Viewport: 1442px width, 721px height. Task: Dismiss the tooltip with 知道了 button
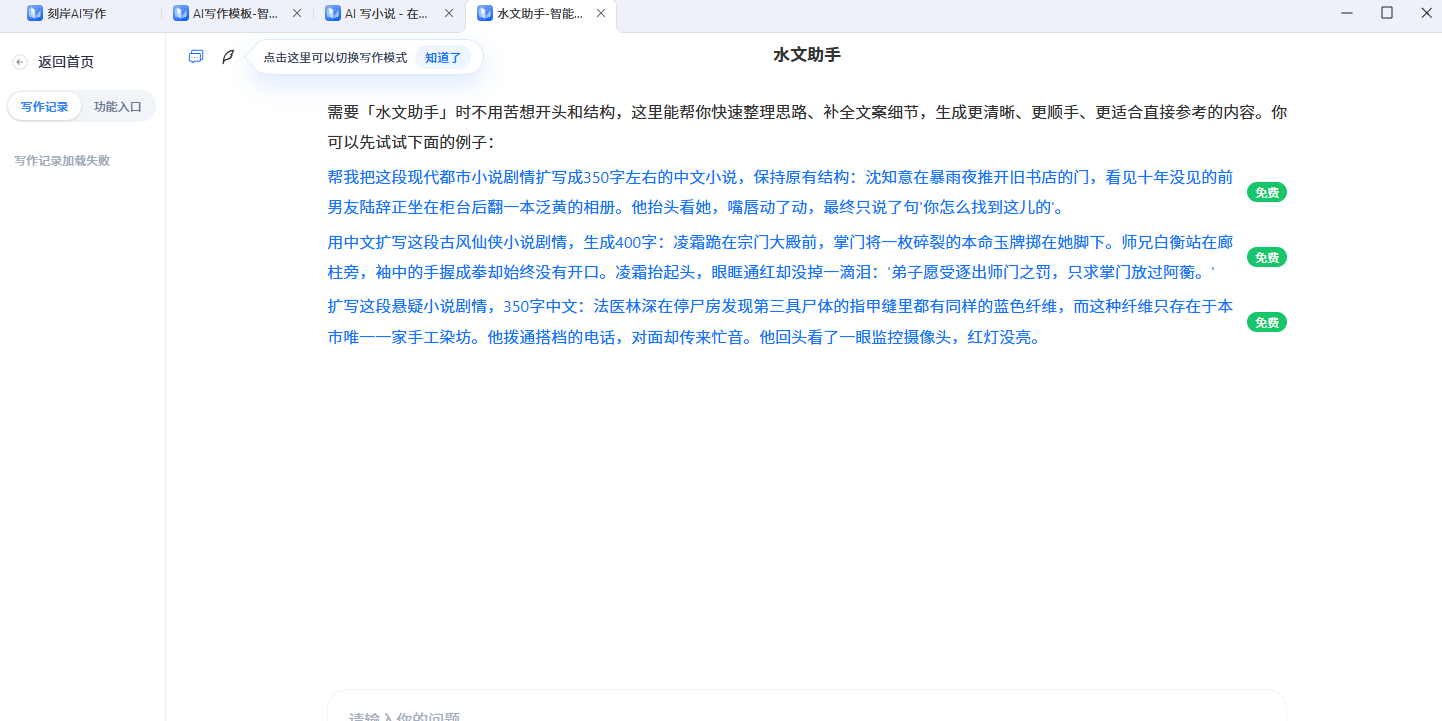click(443, 58)
